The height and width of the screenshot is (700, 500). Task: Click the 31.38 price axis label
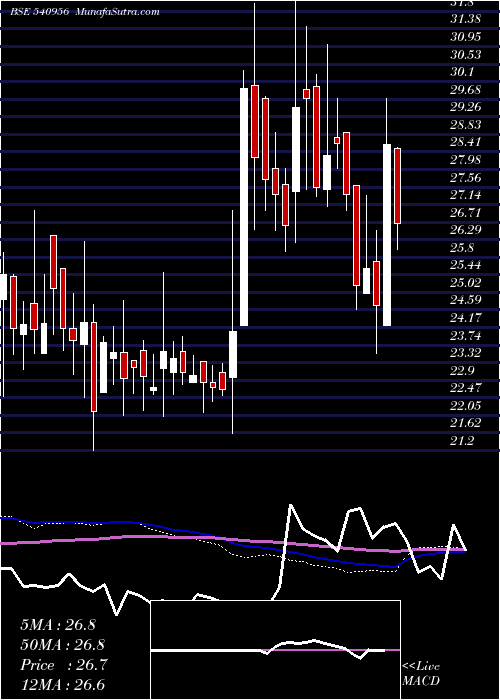(x=466, y=19)
